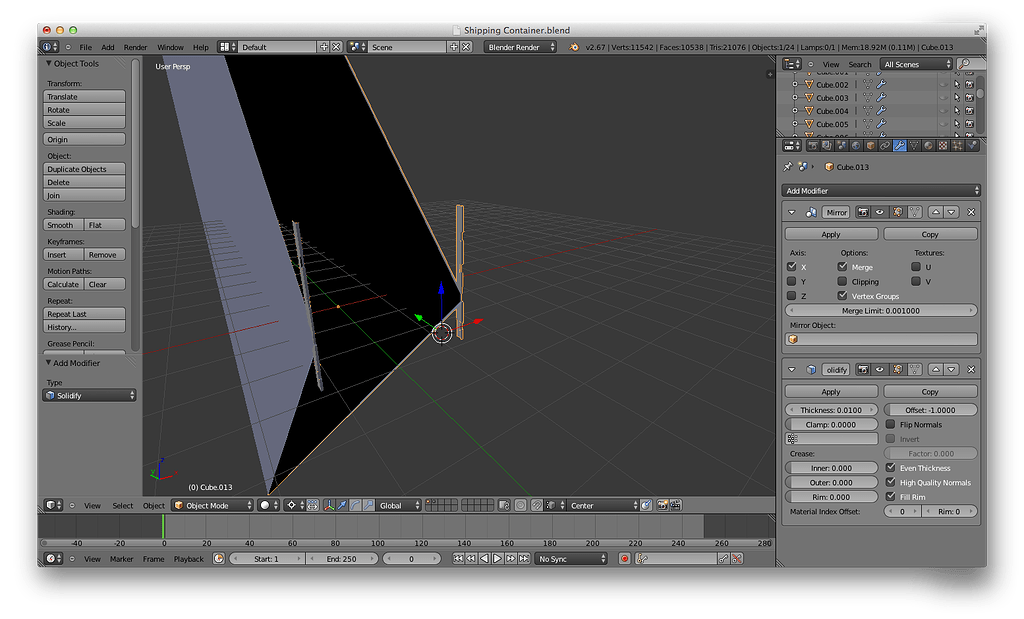Toggle Mirror X axis checkbox
The width and height of the screenshot is (1024, 619).
pyautogui.click(x=792, y=266)
